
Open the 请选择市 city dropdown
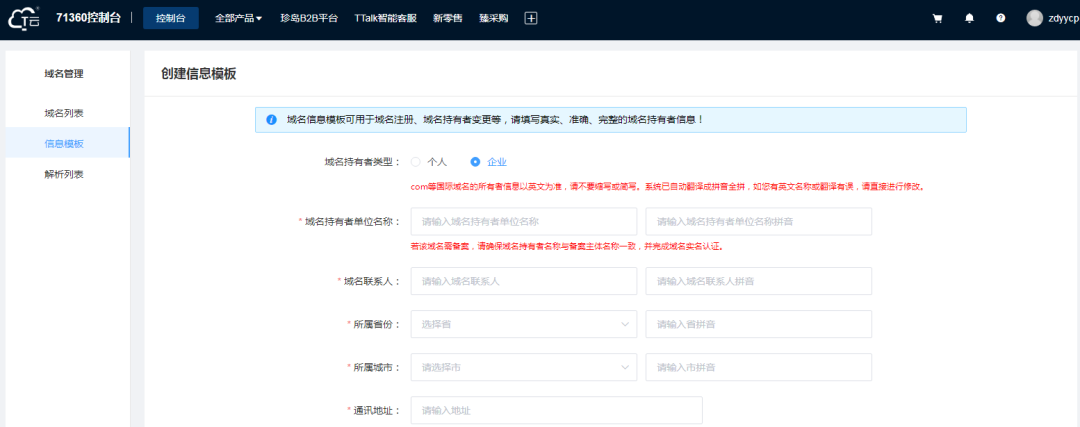524,367
